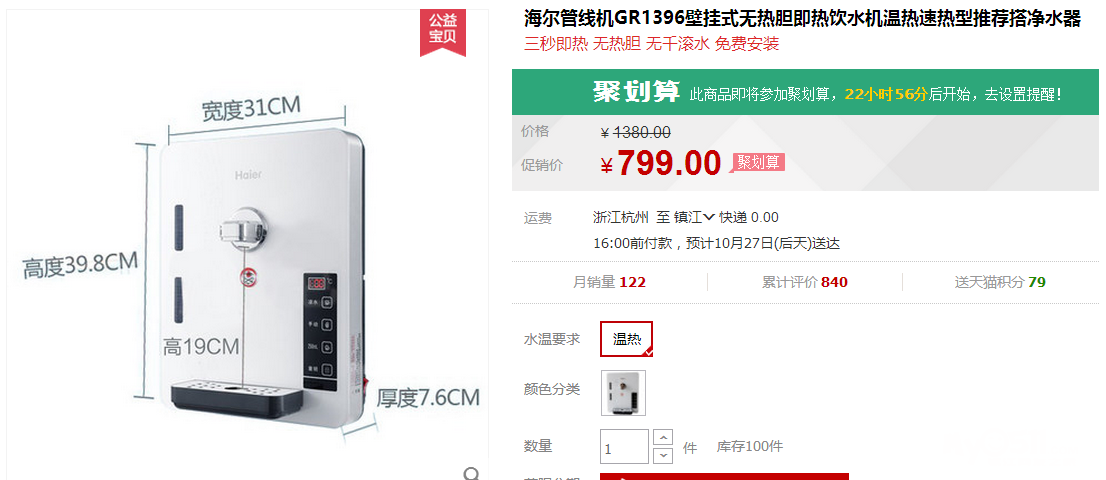Select the 温热 water temperature option
Image resolution: width=1106 pixels, height=480 pixels.
coord(626,339)
